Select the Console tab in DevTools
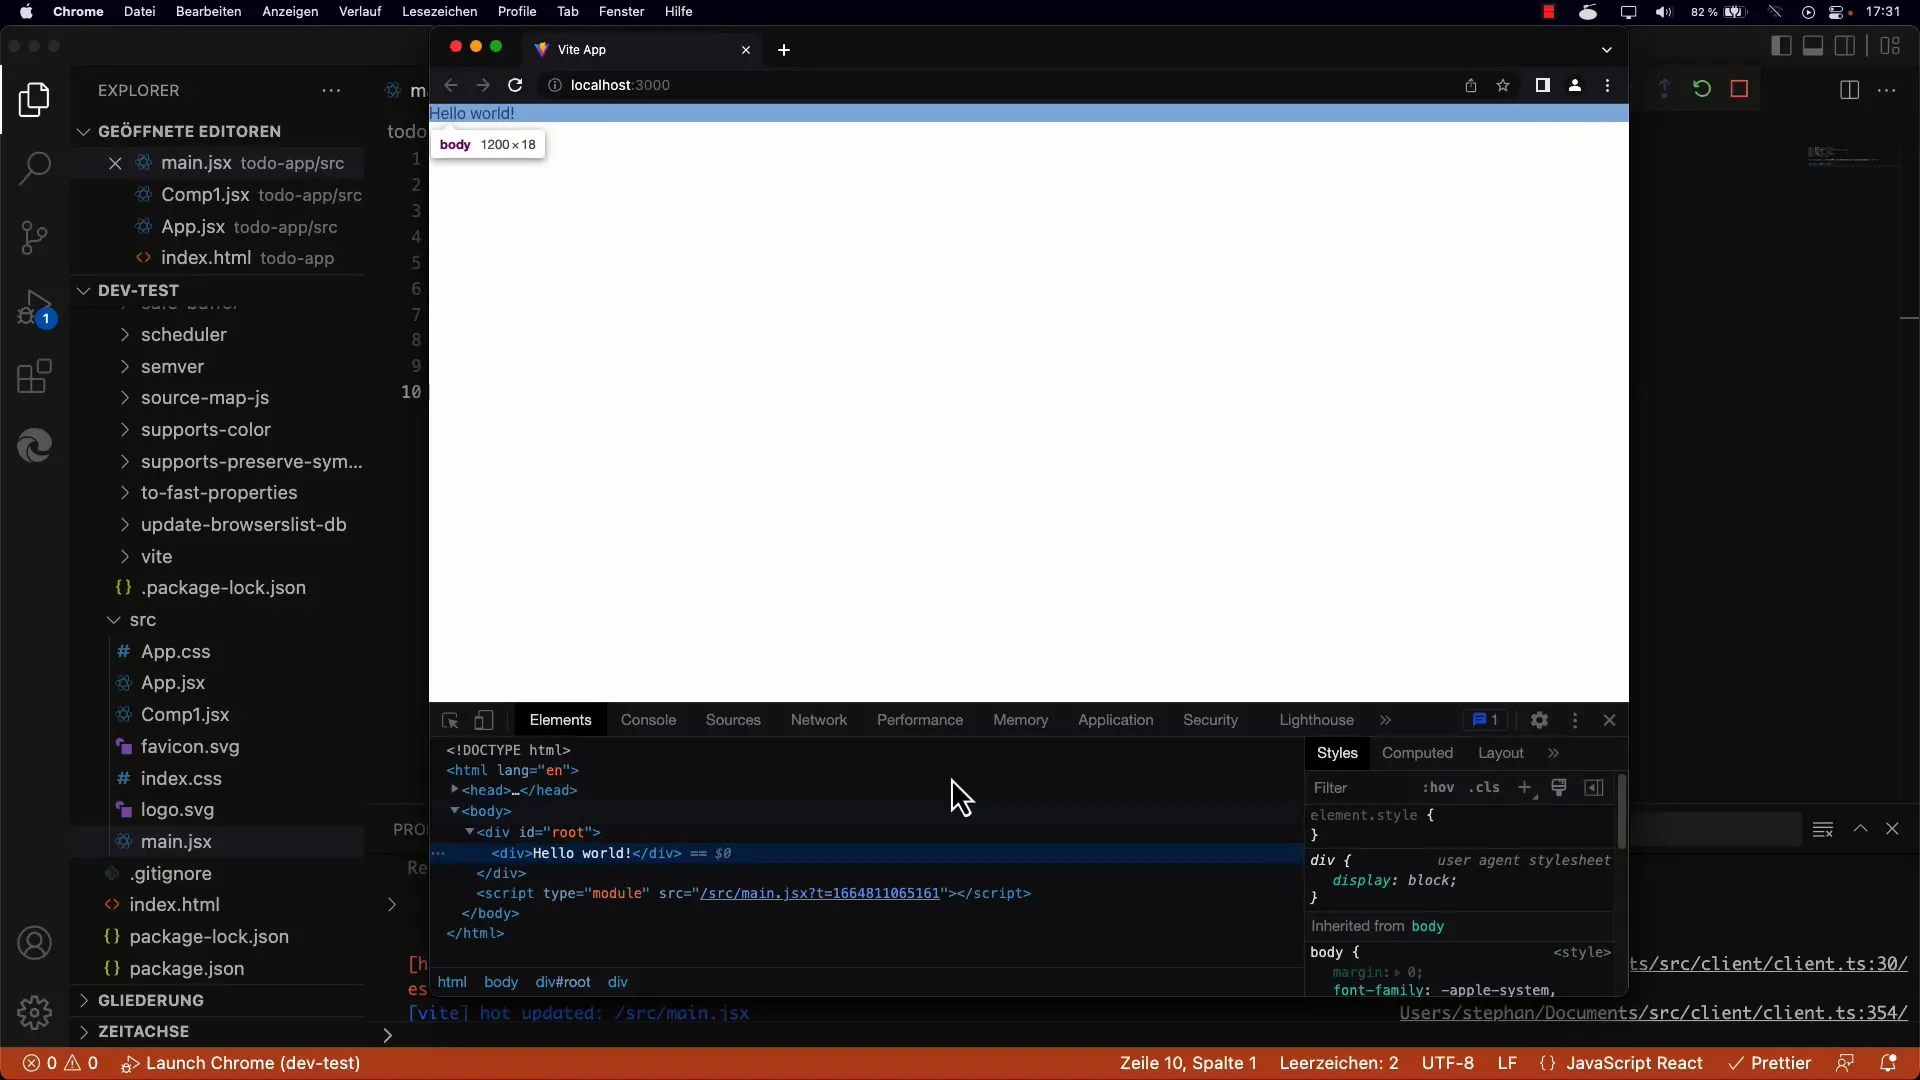1920x1080 pixels. pyautogui.click(x=647, y=720)
